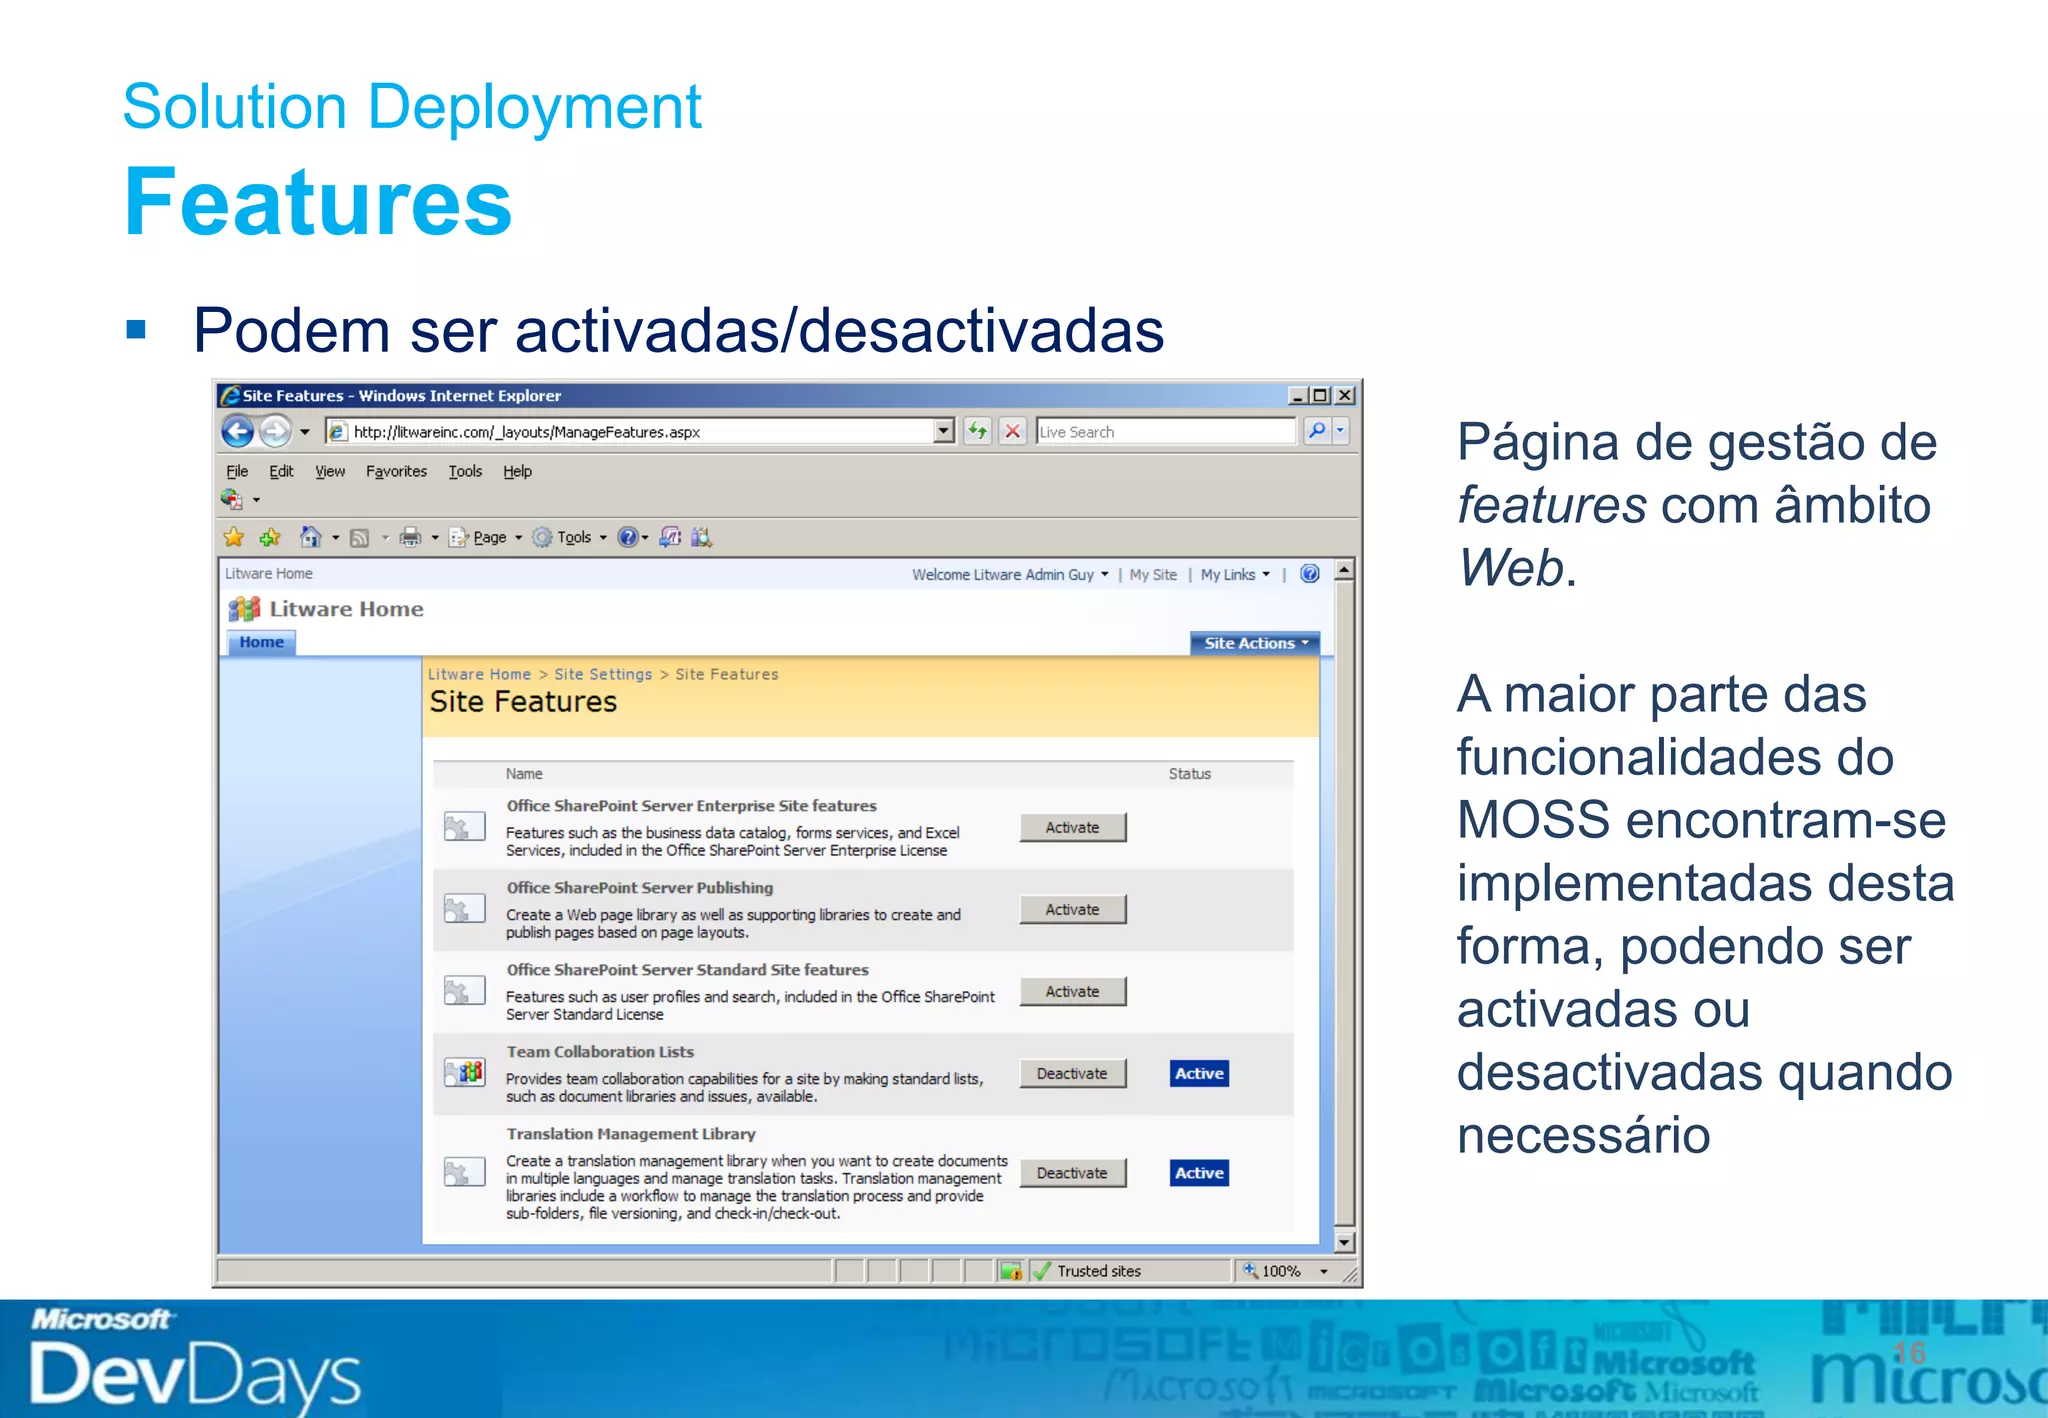Refresh the page with the green arrows icon
Viewport: 2048px width, 1418px height.
[x=978, y=431]
